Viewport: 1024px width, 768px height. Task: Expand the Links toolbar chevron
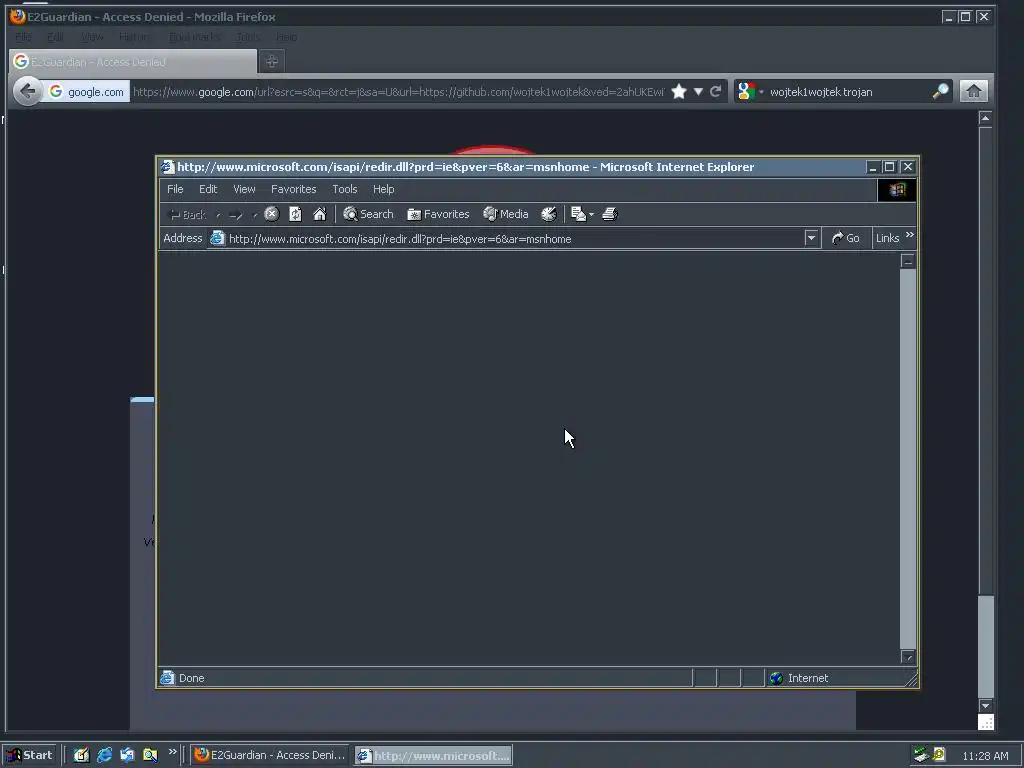910,234
